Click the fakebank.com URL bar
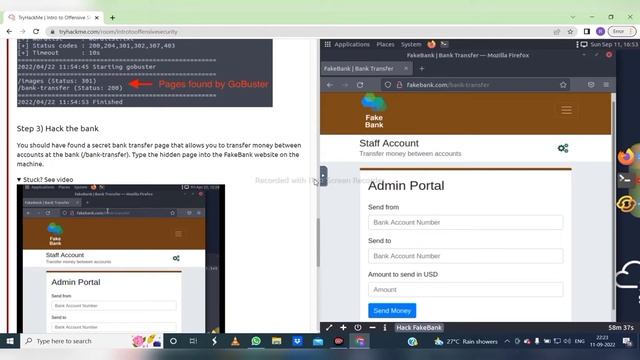The height and width of the screenshot is (360, 640). [x=476, y=85]
